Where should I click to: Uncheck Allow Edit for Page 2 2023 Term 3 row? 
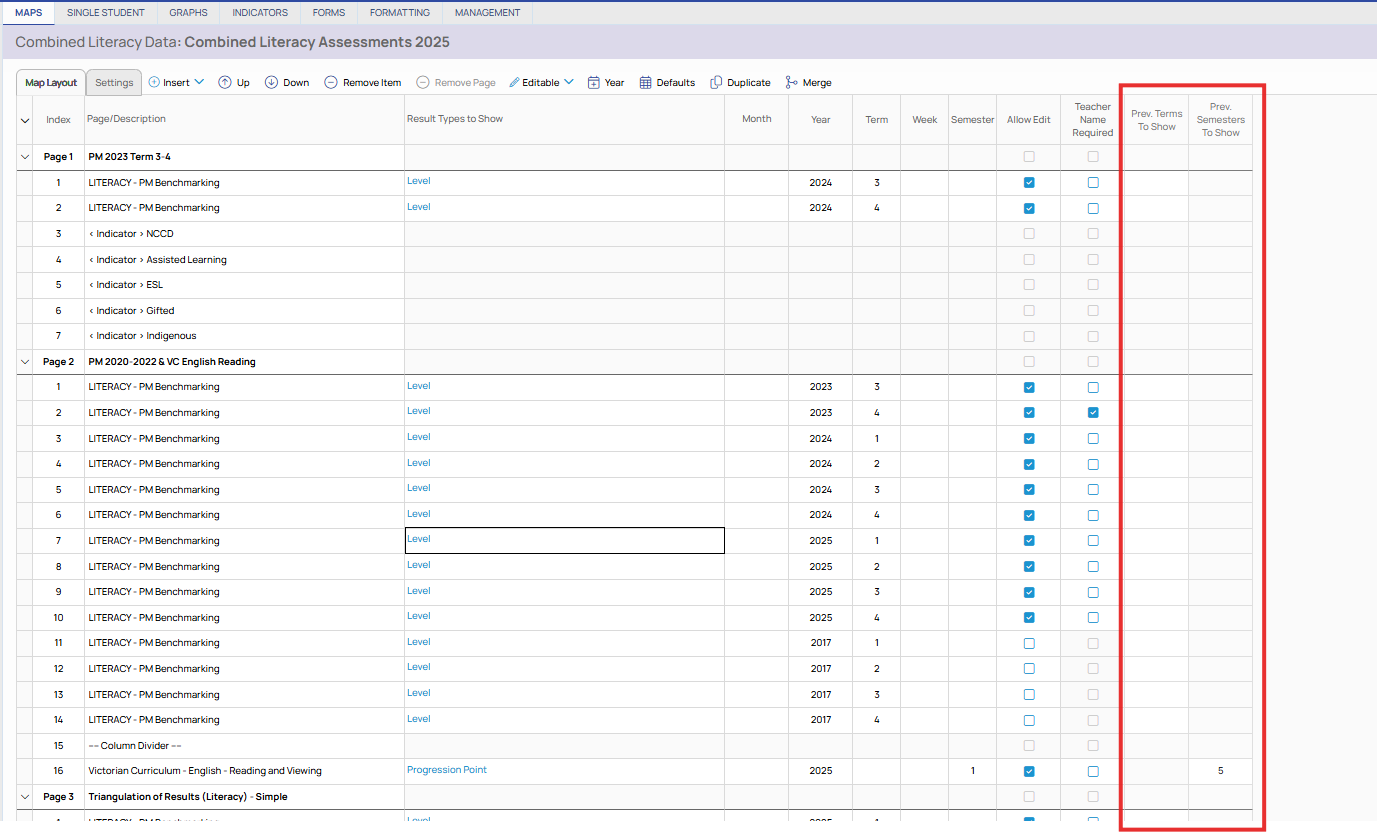point(1029,387)
